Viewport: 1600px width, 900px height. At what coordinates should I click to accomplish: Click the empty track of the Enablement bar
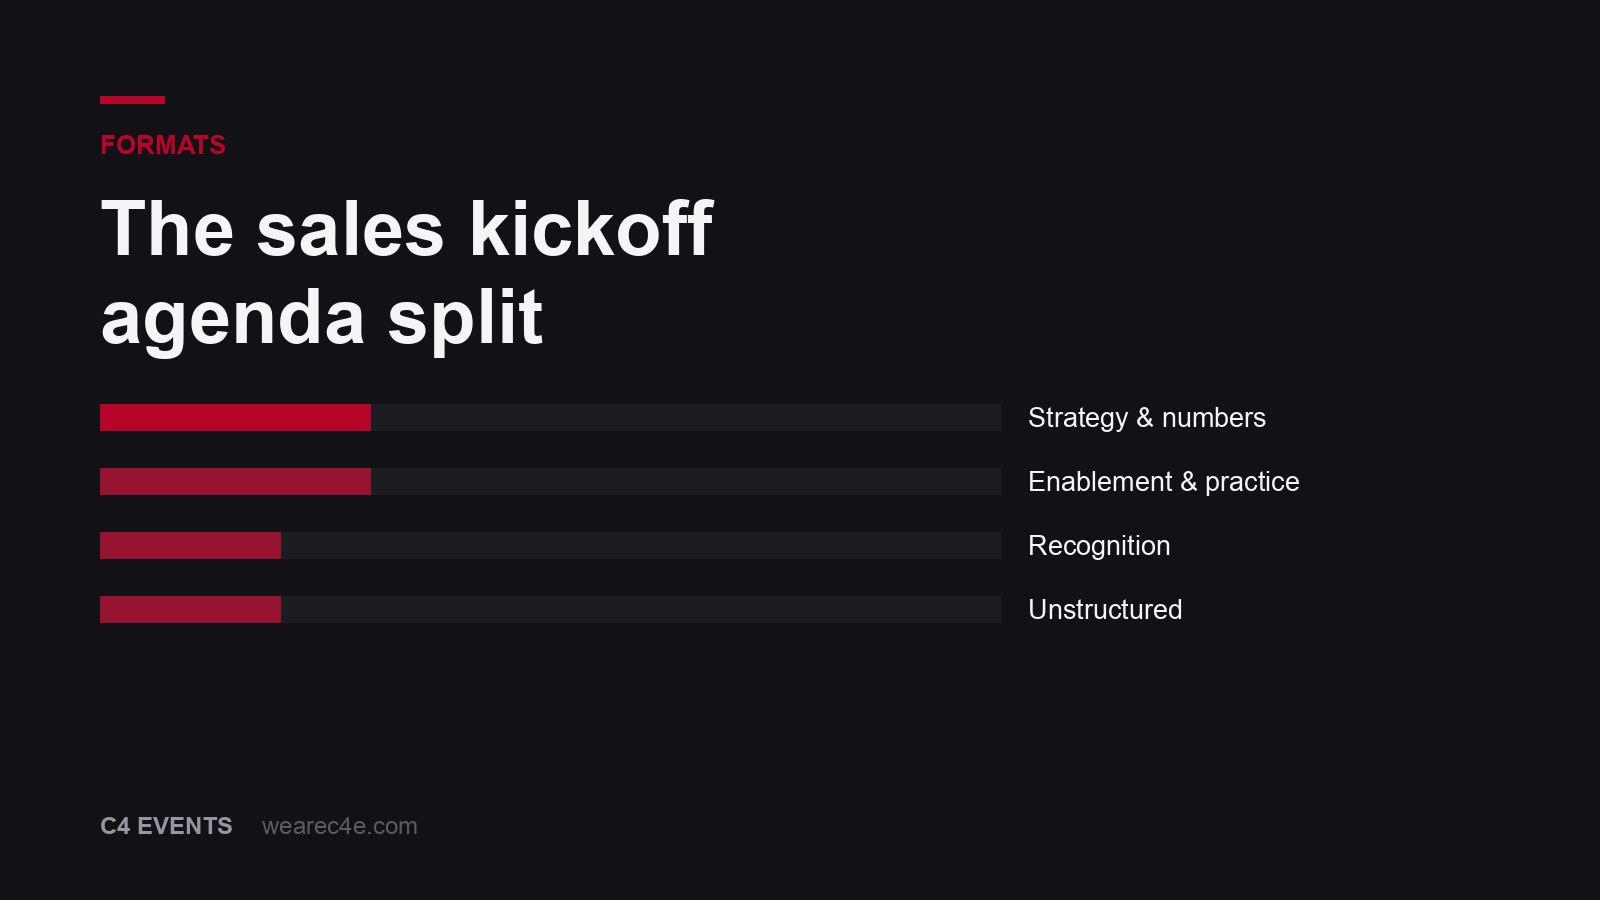pyautogui.click(x=686, y=482)
